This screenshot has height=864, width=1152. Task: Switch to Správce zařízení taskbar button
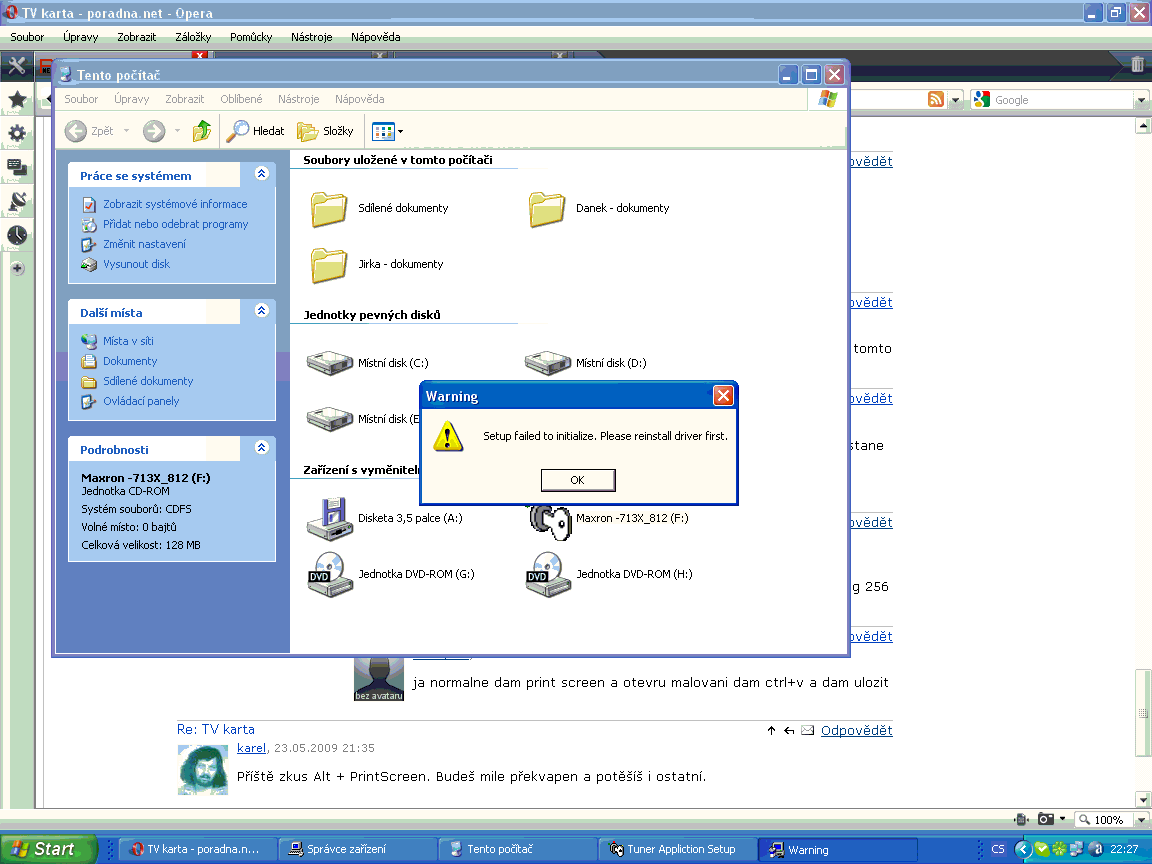357,849
